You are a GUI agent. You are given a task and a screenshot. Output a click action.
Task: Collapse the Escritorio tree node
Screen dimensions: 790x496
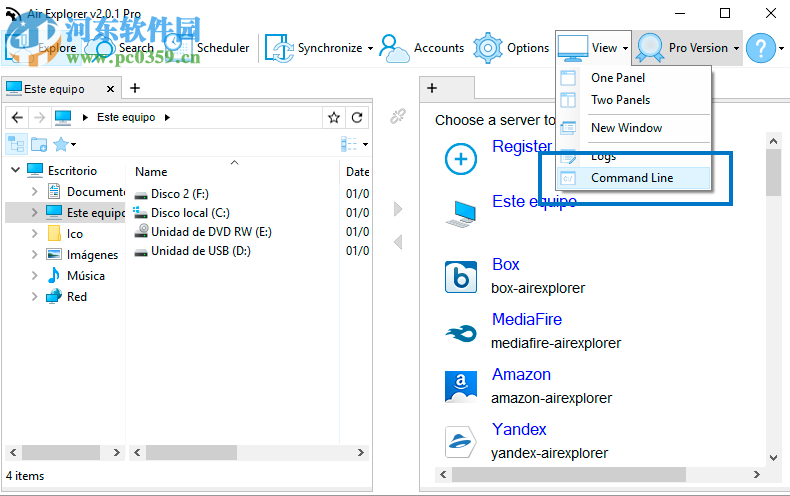click(15, 170)
